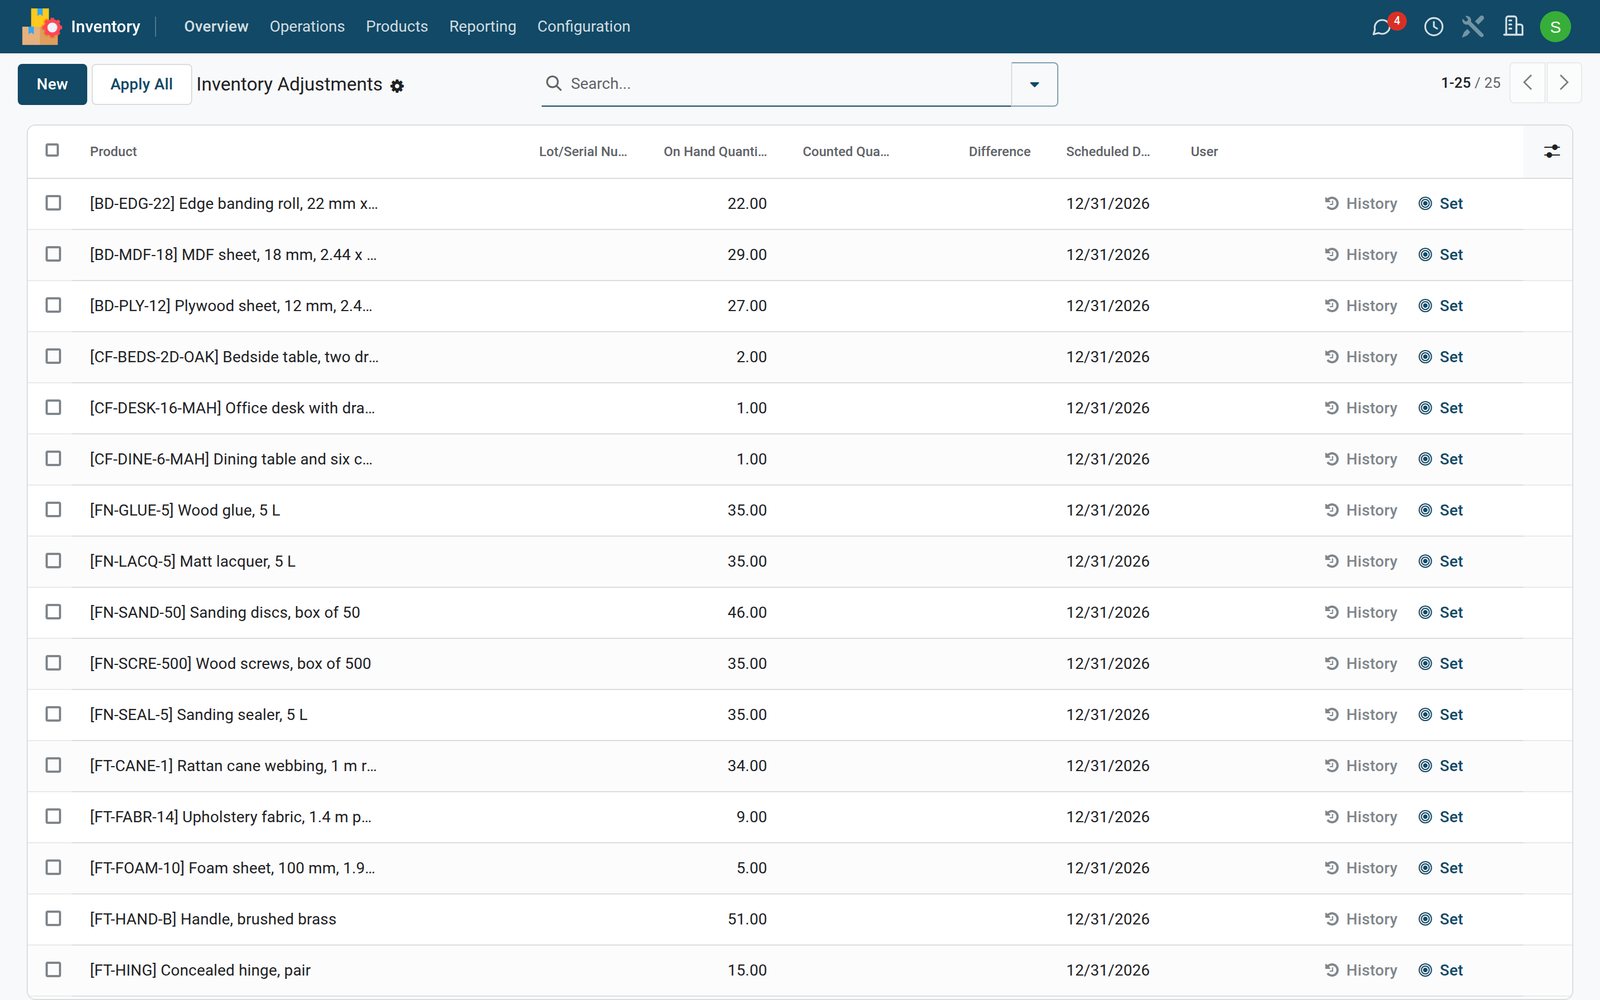Click the user avatar S icon
The width and height of the screenshot is (1600, 1000).
[x=1555, y=27]
